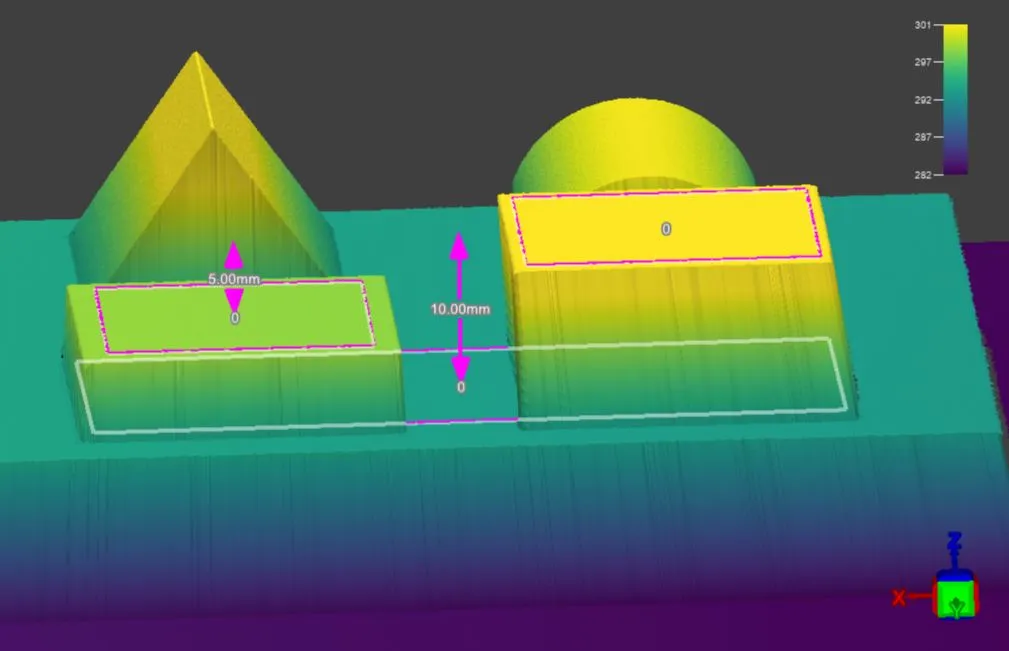Click the lower arrowhead of 5.00mm measurement
Screen dimensions: 1009x651
click(233, 298)
